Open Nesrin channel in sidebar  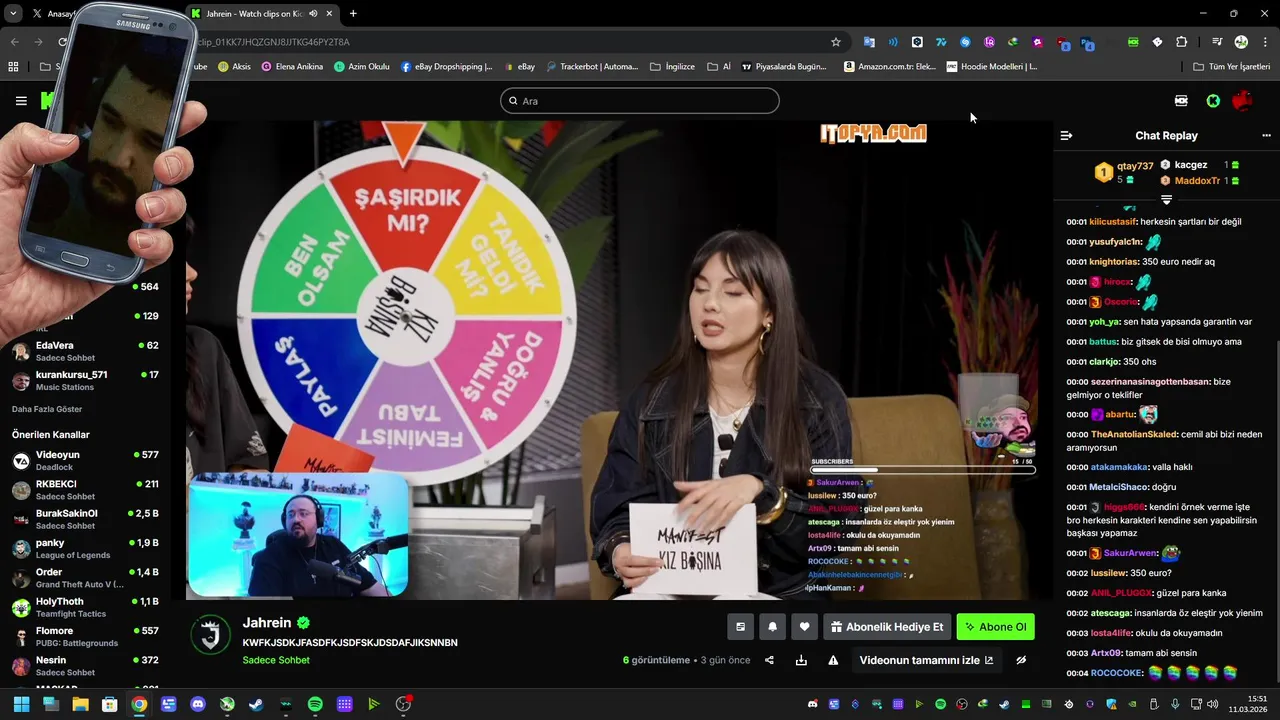tap(85, 666)
